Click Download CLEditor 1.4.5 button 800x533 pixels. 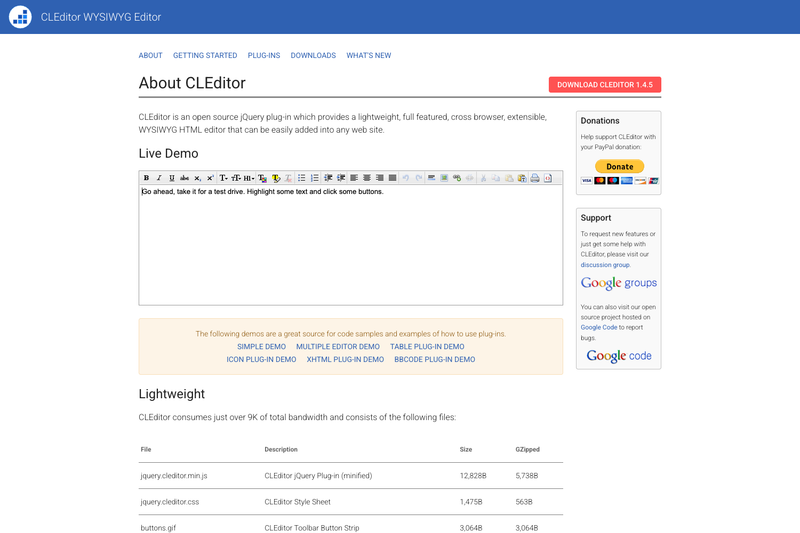[x=605, y=85]
